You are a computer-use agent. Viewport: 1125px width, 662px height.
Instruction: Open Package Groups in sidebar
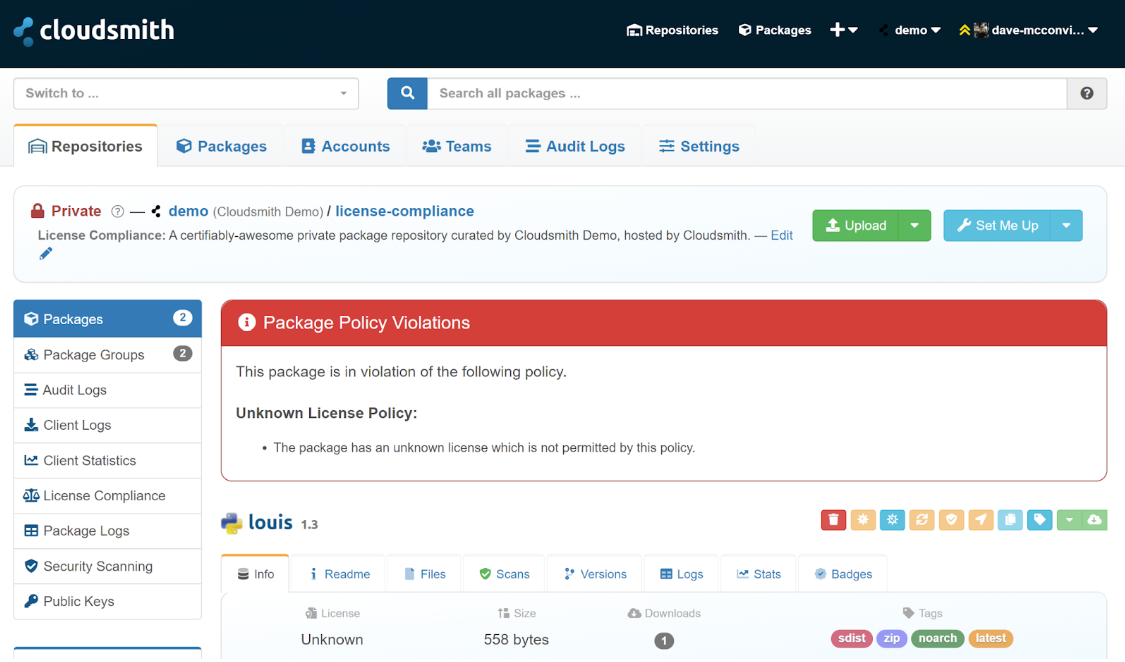click(x=108, y=354)
